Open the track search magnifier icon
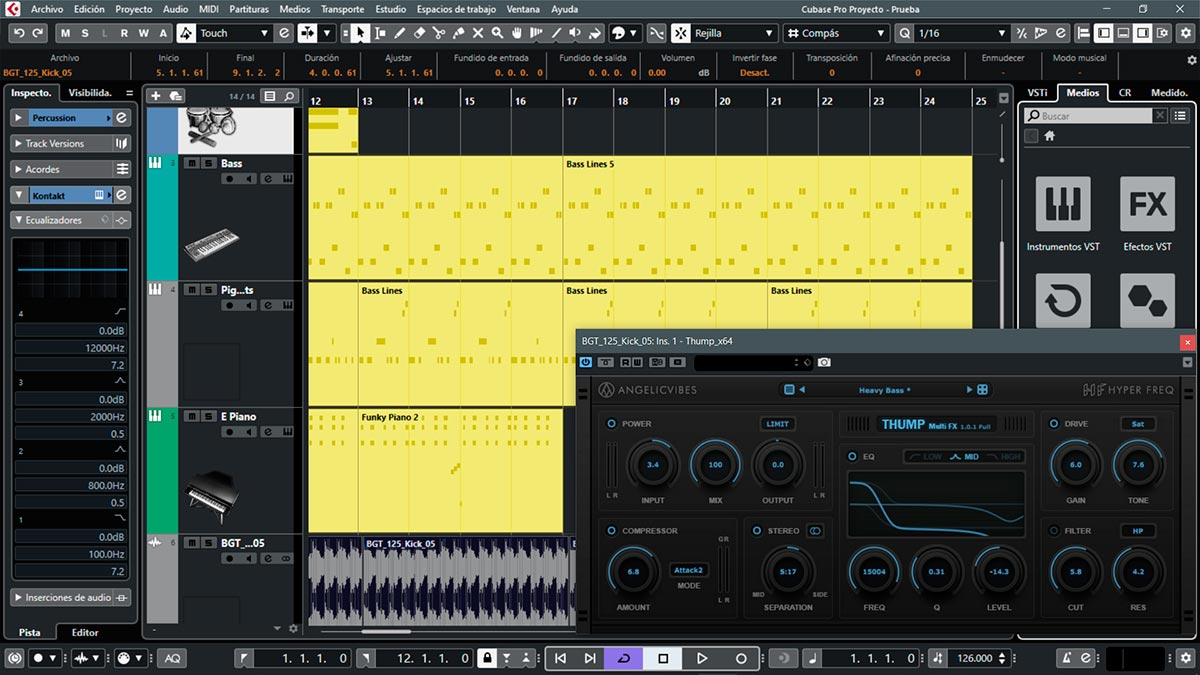The height and width of the screenshot is (675, 1200). point(288,96)
